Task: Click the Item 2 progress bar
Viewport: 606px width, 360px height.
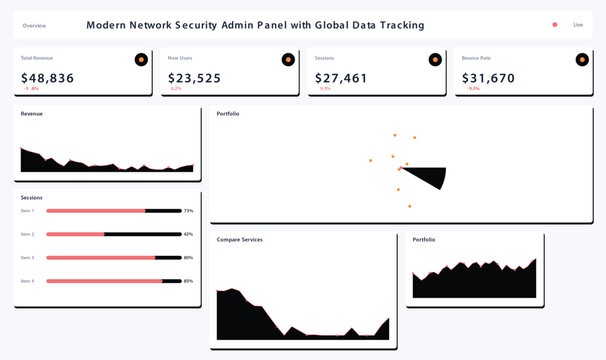Action: (x=114, y=234)
